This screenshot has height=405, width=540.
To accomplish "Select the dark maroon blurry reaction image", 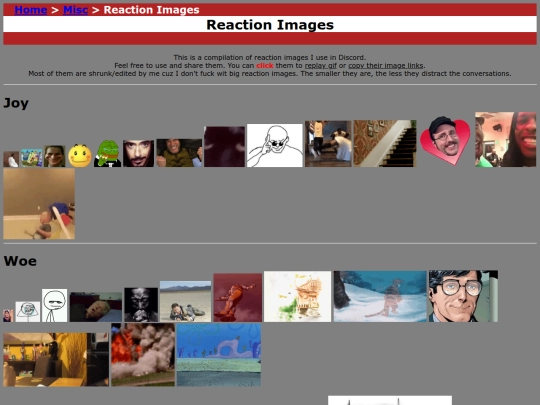I will coord(225,147).
